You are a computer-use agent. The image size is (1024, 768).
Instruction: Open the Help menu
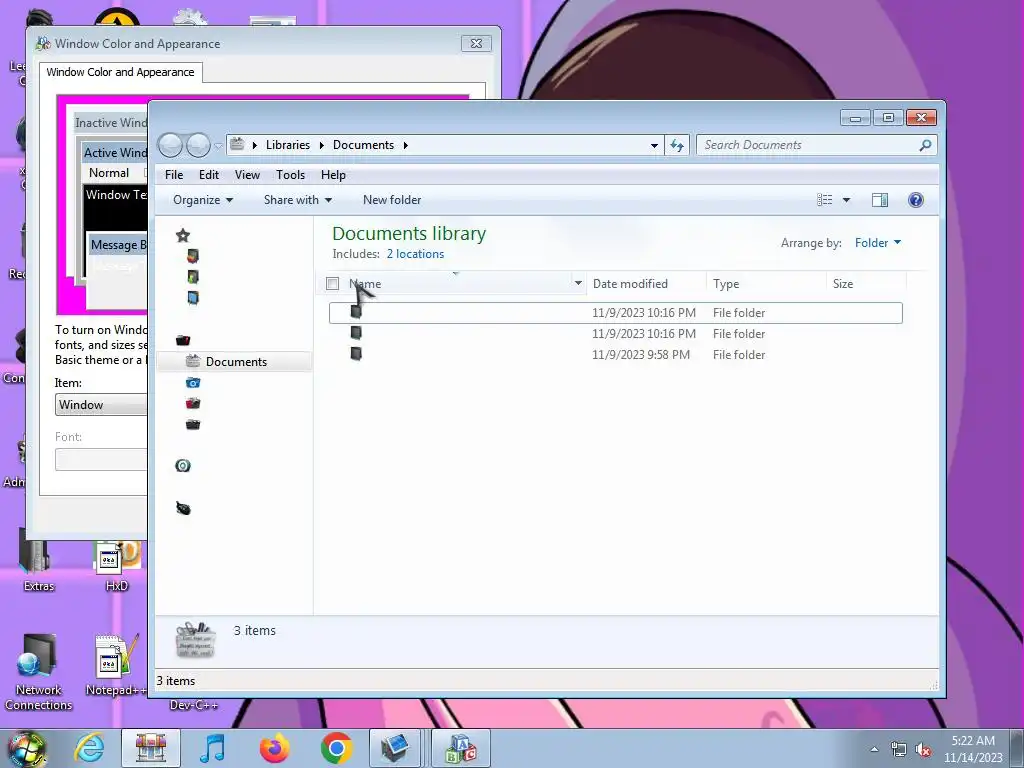coord(333,175)
